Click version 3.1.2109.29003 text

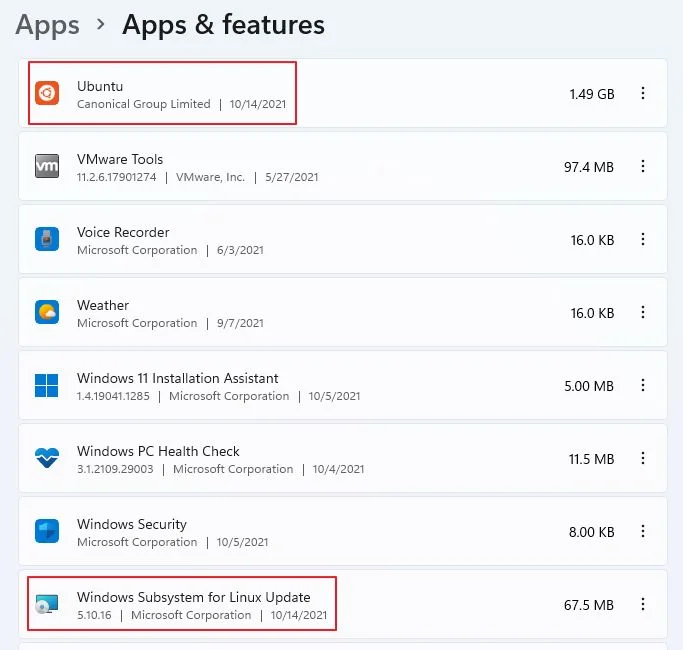click(115, 469)
